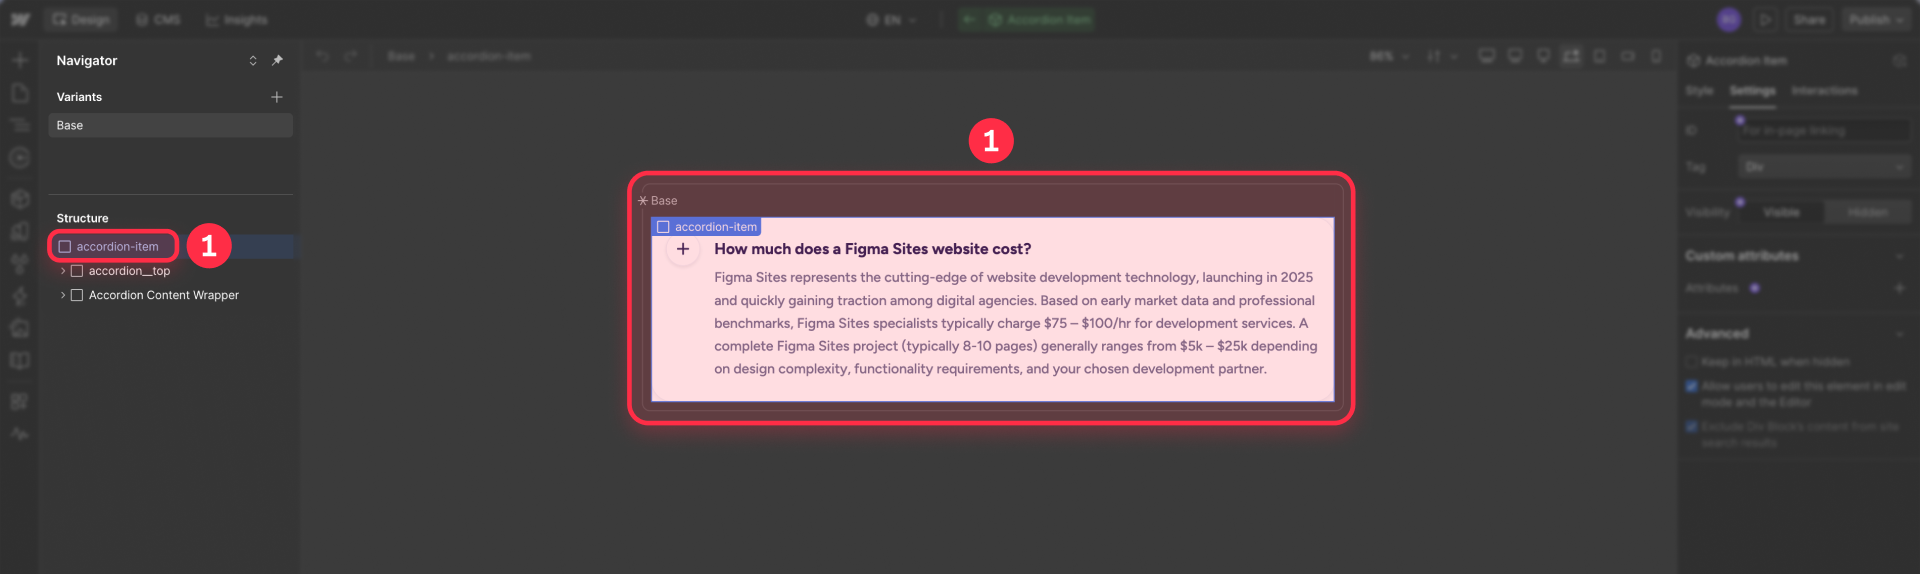Viewport: 1920px width, 574px height.
Task: Collapse the Advanced section
Action: (1899, 334)
